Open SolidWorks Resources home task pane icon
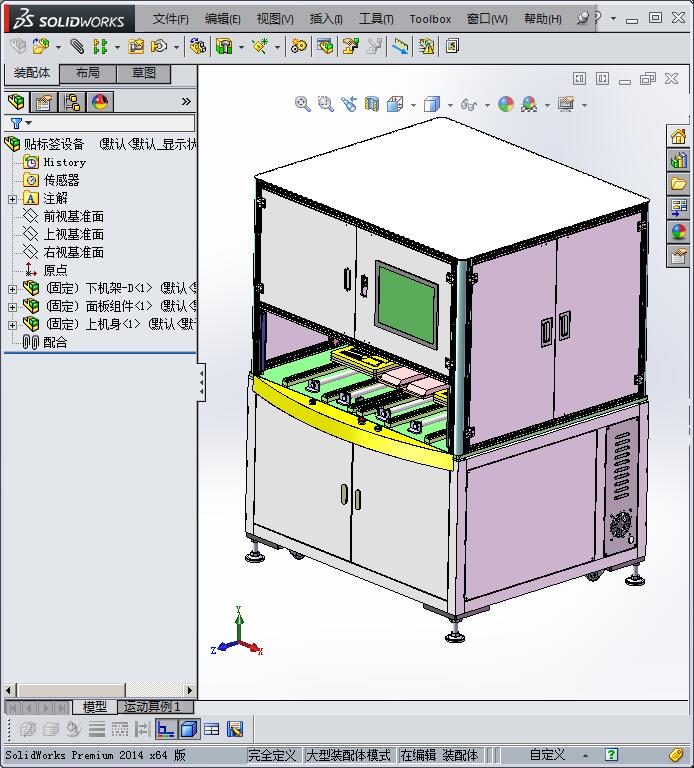This screenshot has width=694, height=768. coord(678,136)
